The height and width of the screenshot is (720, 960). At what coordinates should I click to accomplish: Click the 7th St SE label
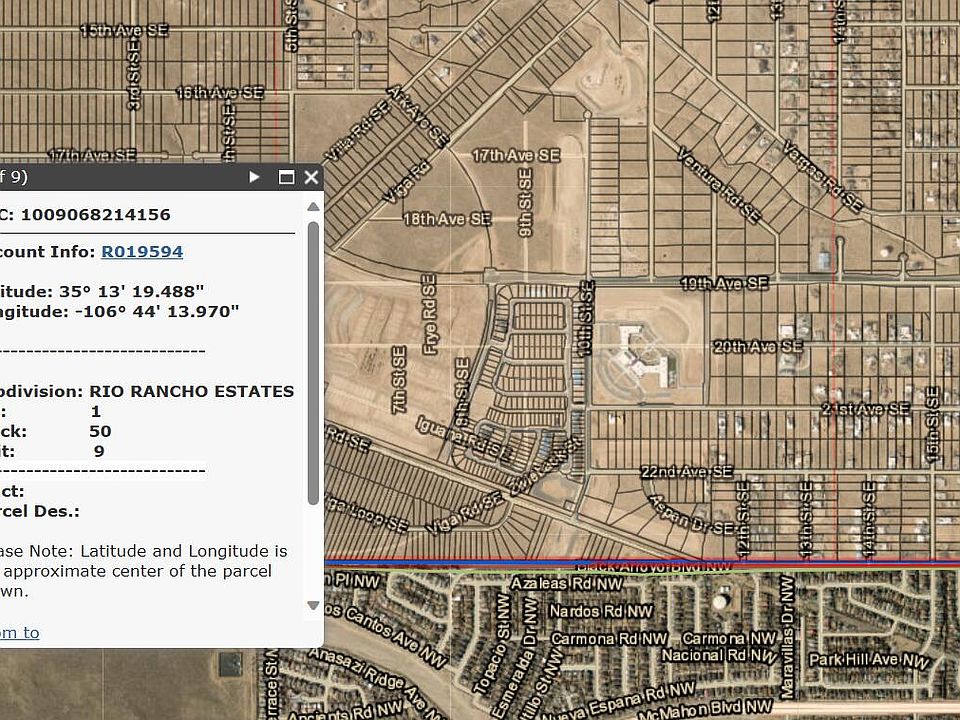click(399, 380)
